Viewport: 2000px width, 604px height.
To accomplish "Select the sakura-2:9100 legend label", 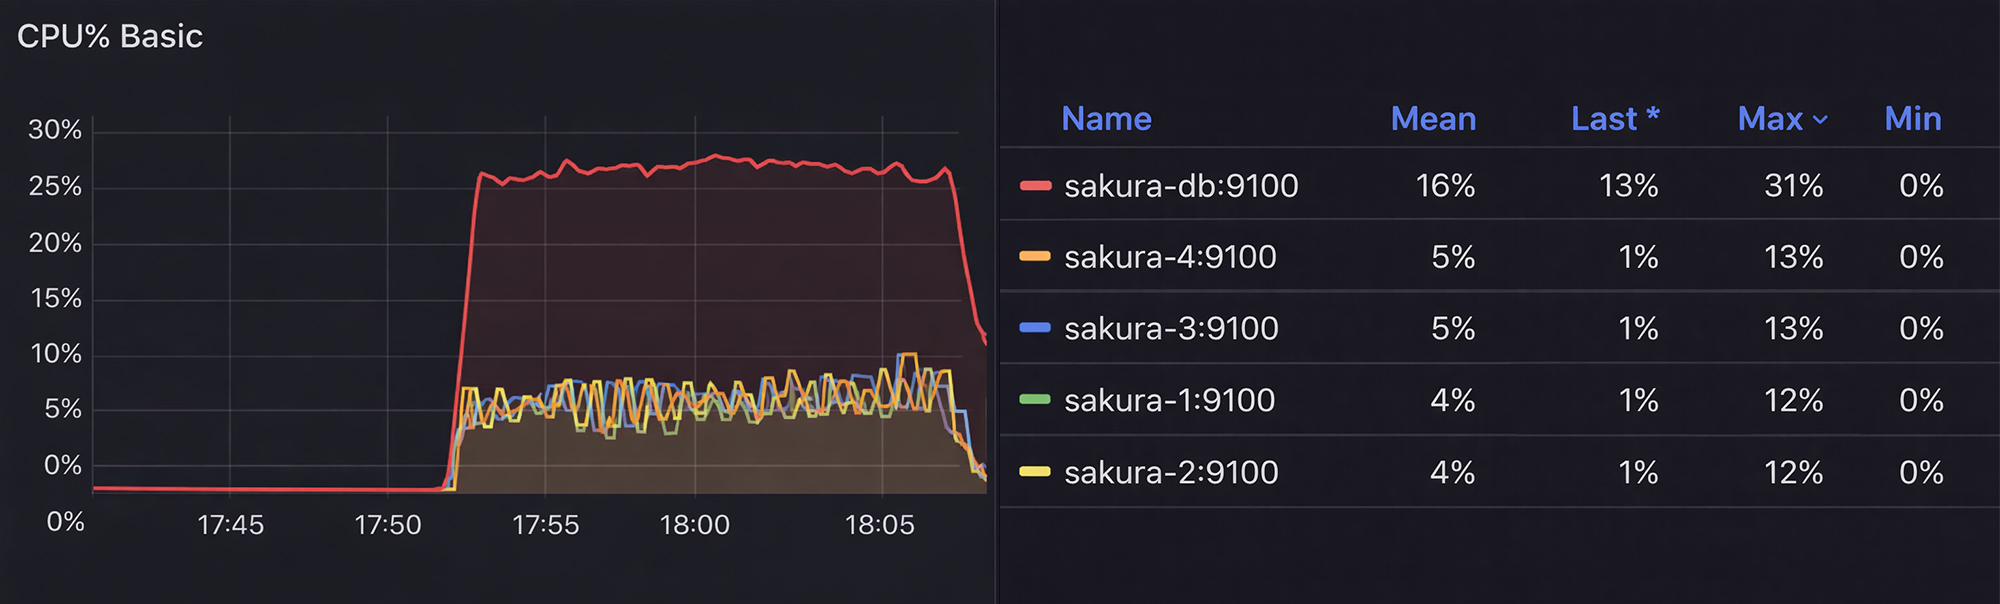I will [1171, 472].
